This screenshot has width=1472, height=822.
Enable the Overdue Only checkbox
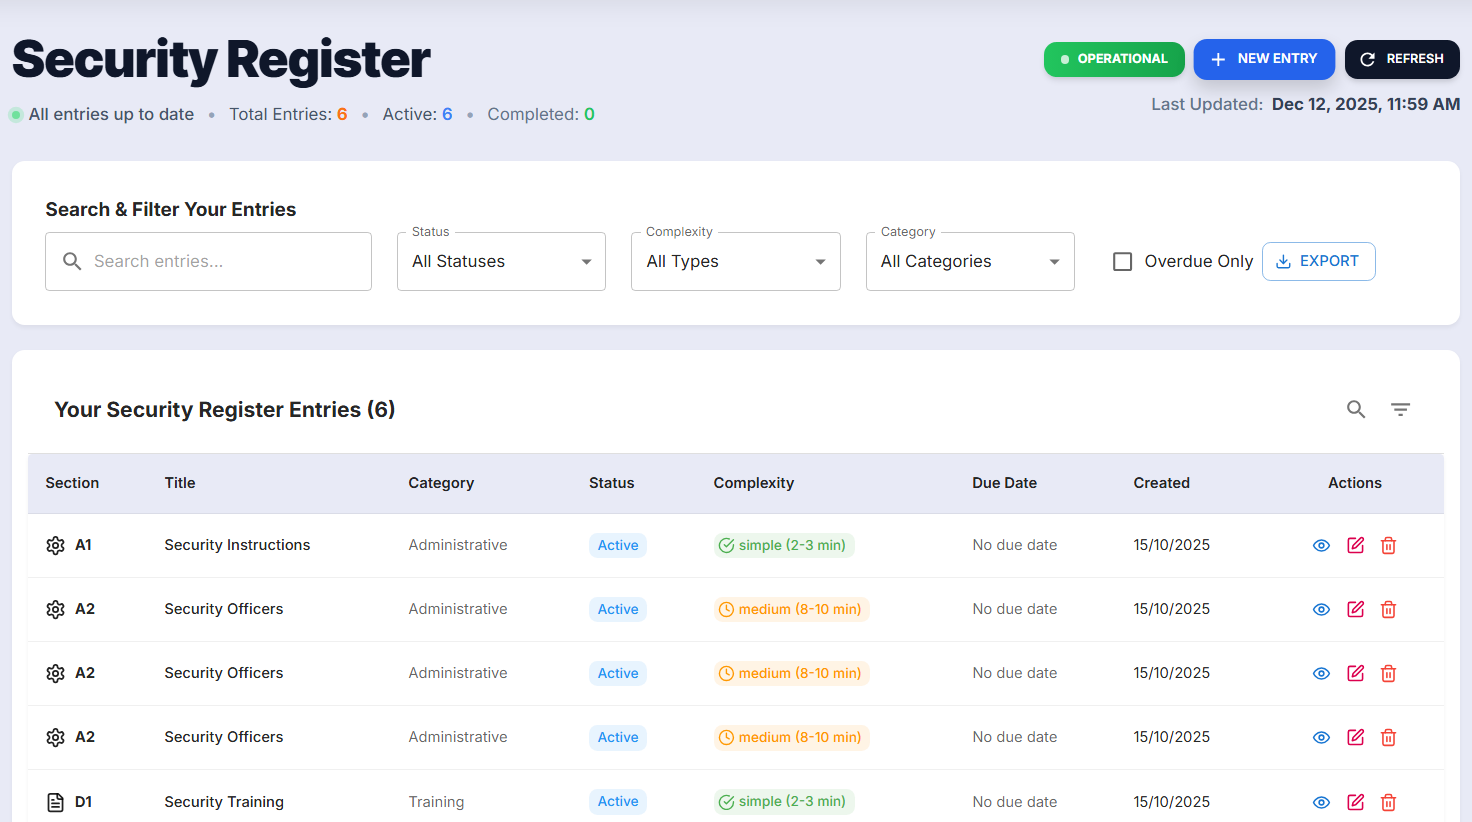coord(1123,261)
